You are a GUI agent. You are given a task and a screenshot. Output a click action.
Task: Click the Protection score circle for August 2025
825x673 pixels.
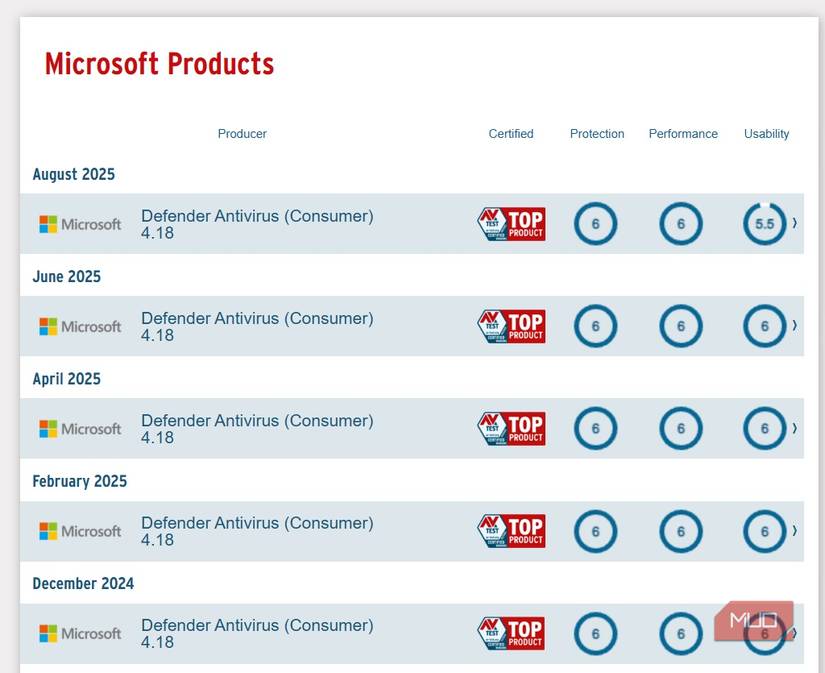pos(595,224)
